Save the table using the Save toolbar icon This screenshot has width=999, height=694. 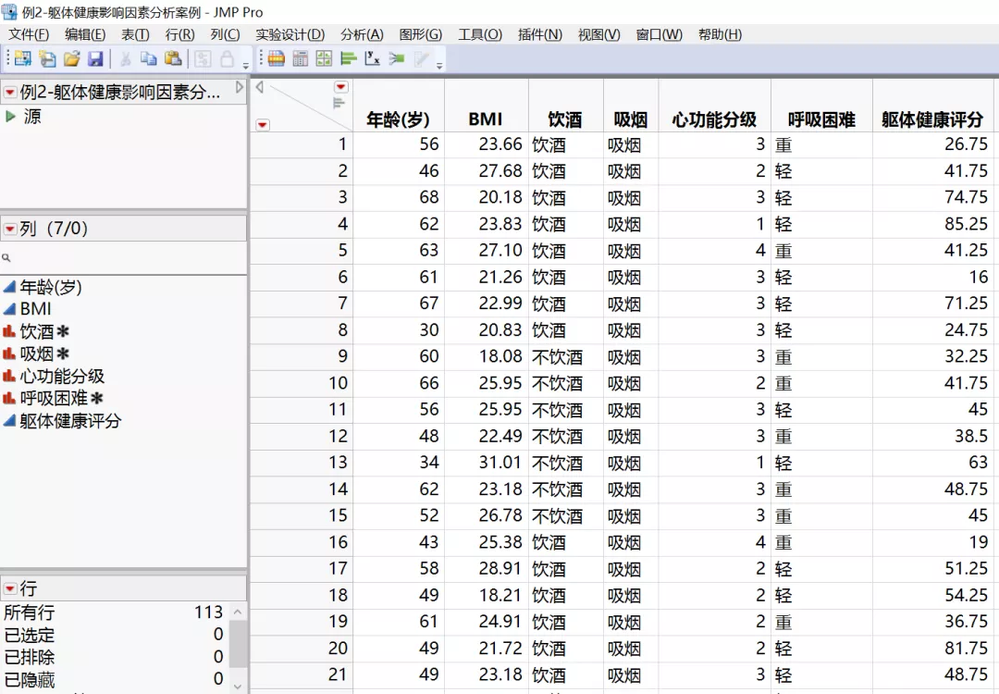click(95, 60)
